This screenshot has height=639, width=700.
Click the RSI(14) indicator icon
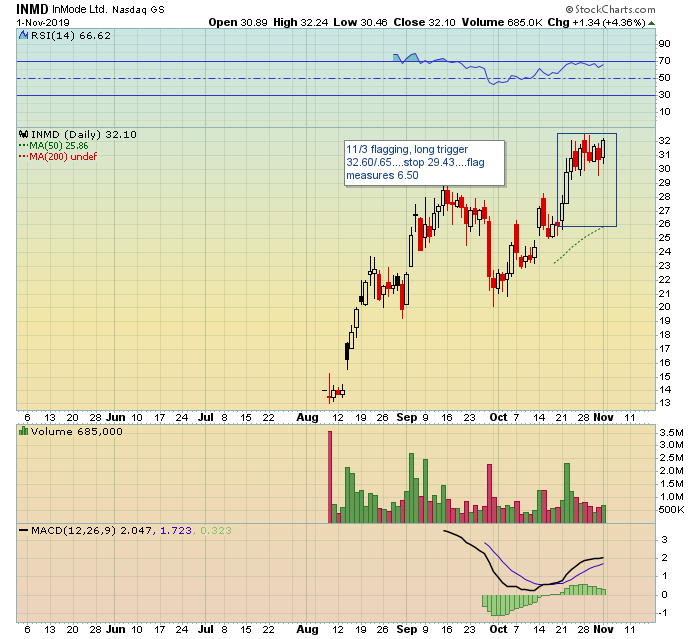pos(23,35)
